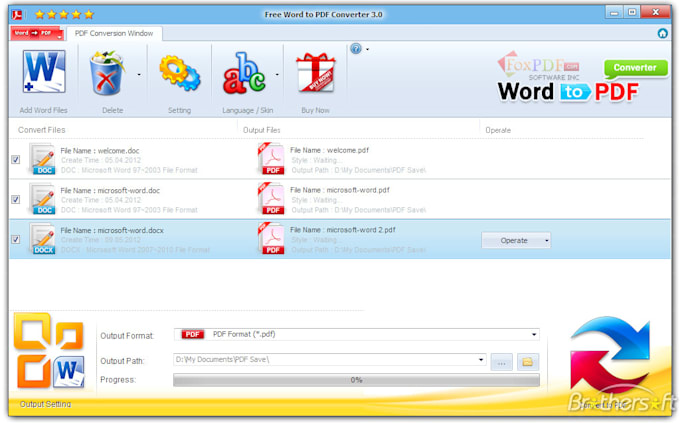The width and height of the screenshot is (680, 423).
Task: Select the File Name : microsoft-word.pdf text
Action: (x=340, y=190)
